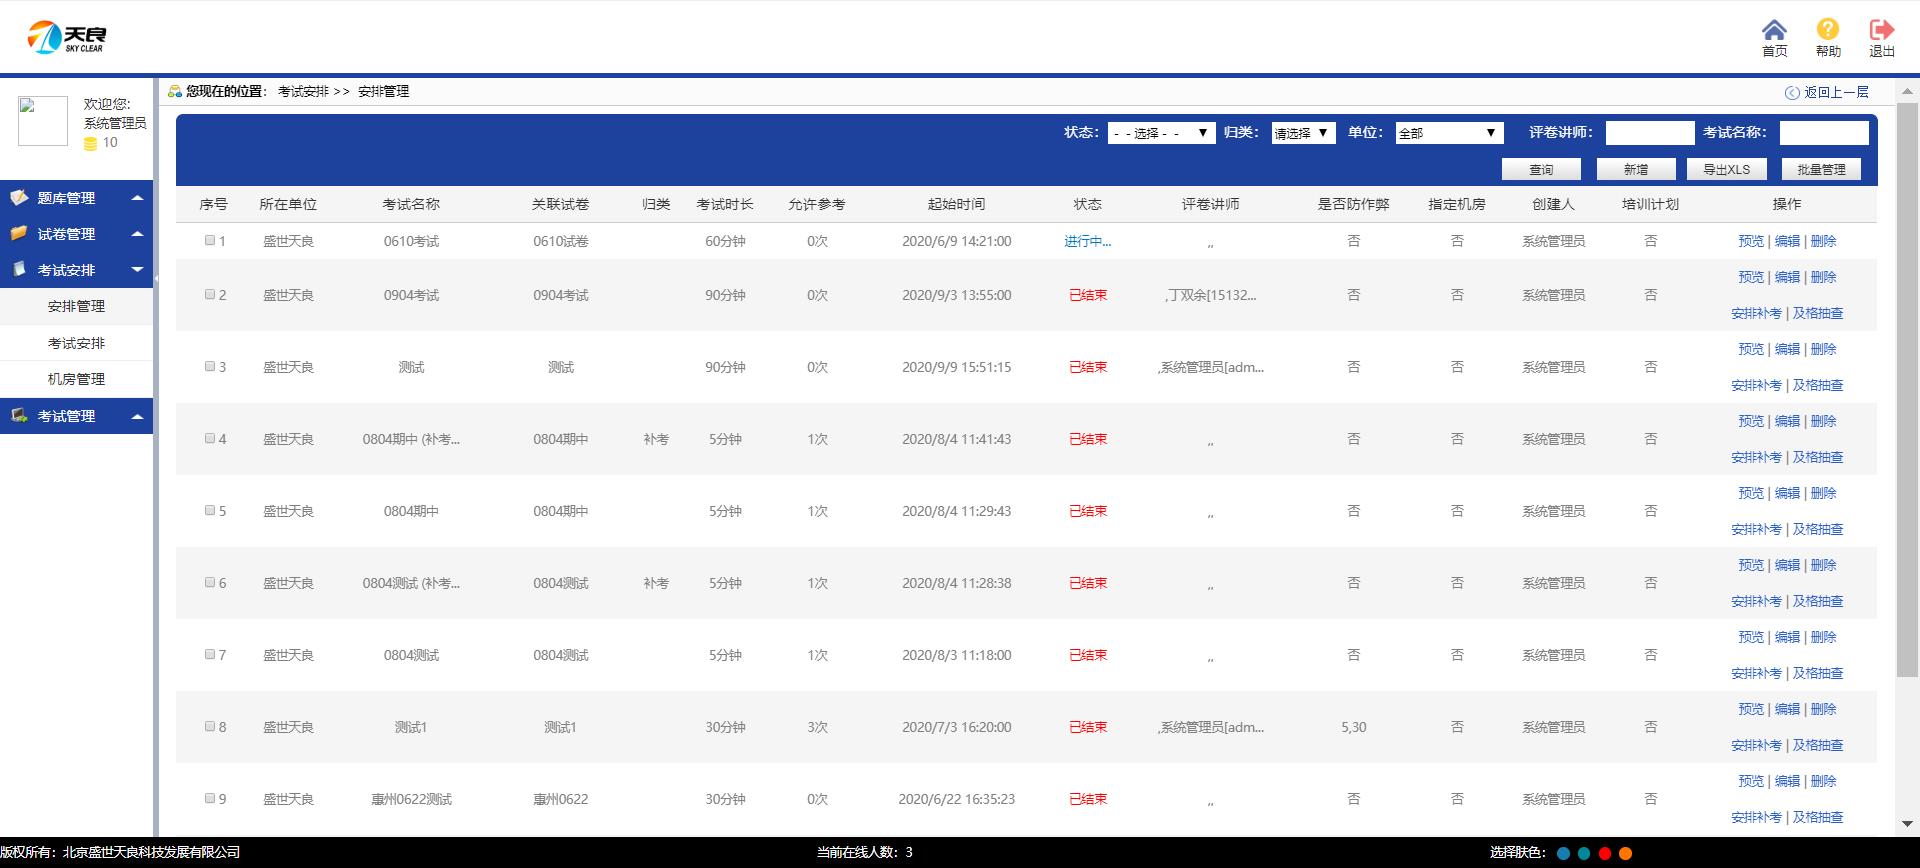Select 考试安排 submenu item in sidebar
1920x868 pixels.
coord(76,343)
